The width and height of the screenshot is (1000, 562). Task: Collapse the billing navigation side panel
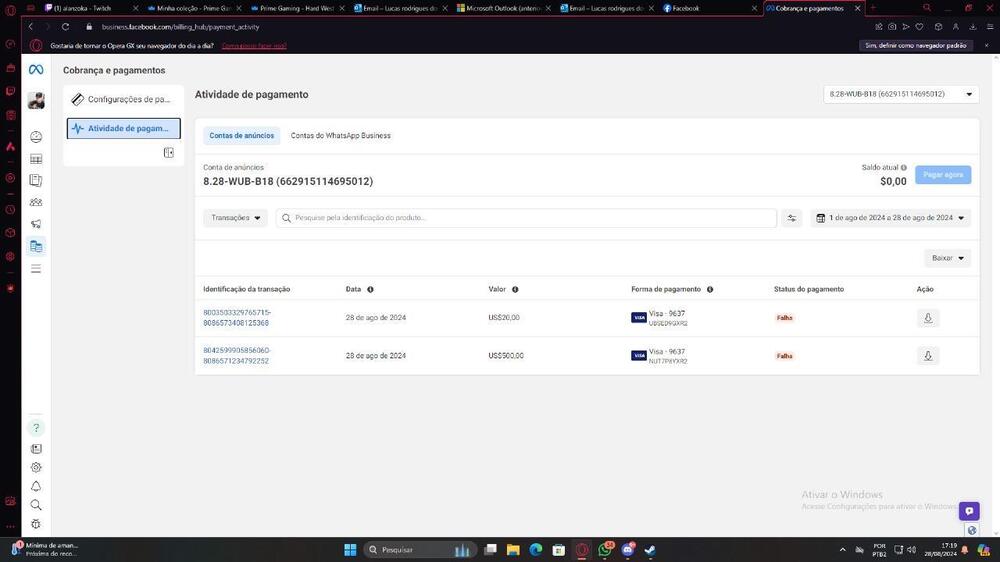pyautogui.click(x=168, y=153)
